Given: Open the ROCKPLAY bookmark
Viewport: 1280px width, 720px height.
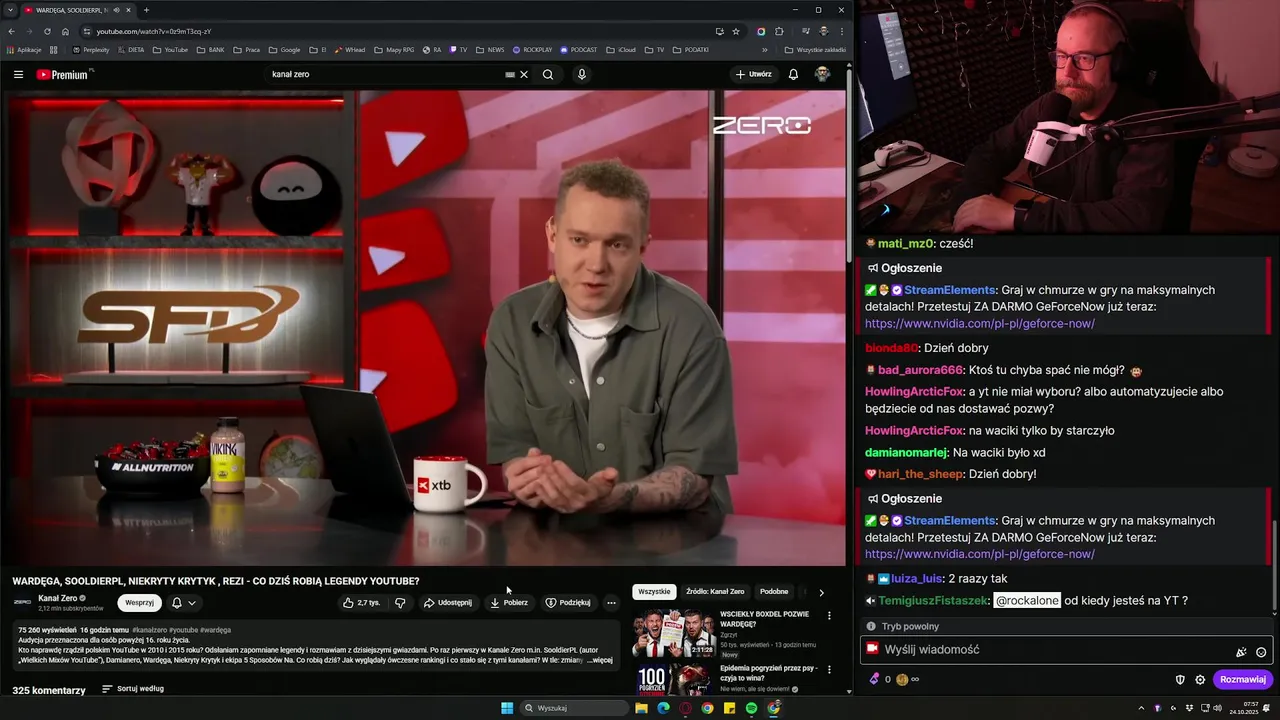Looking at the screenshot, I should 532,50.
